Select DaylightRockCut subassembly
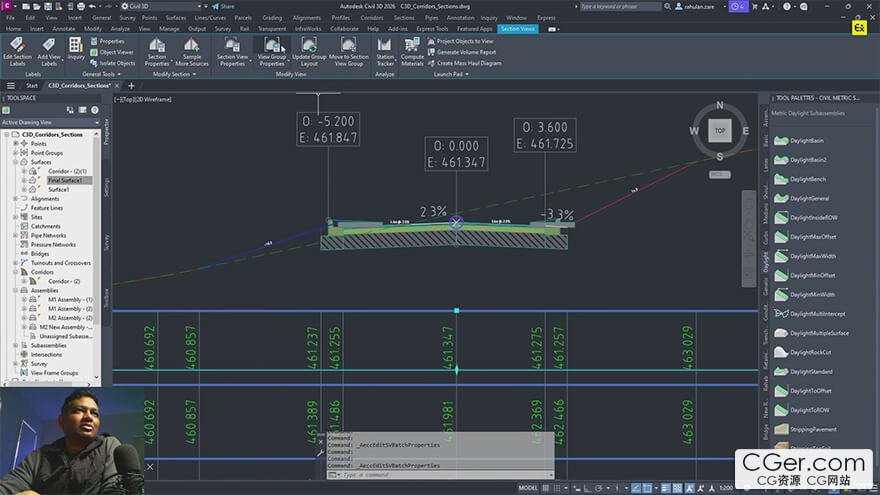The image size is (880, 495). (803, 352)
